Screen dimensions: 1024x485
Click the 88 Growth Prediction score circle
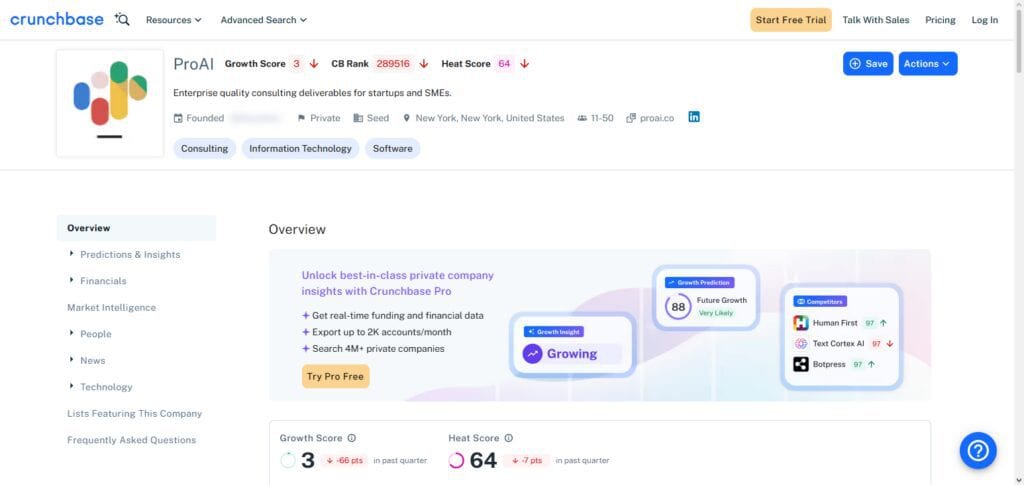pyautogui.click(x=679, y=307)
